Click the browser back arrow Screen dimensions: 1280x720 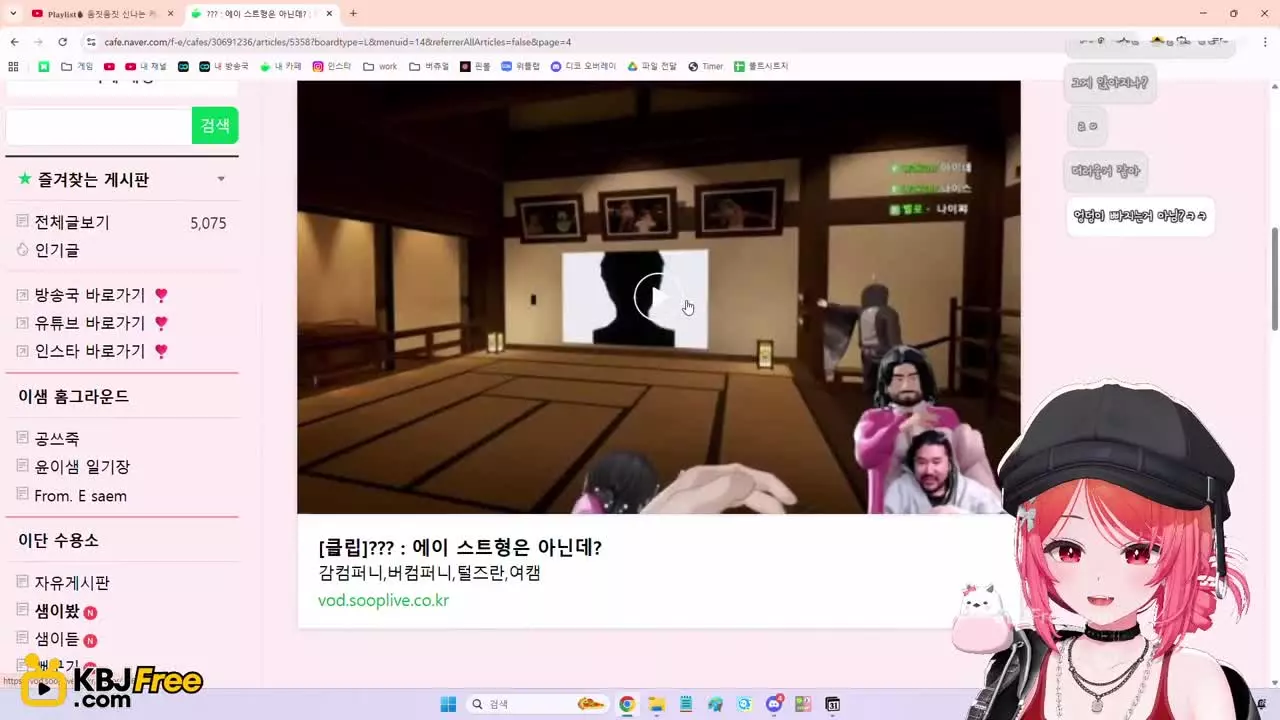pyautogui.click(x=14, y=42)
